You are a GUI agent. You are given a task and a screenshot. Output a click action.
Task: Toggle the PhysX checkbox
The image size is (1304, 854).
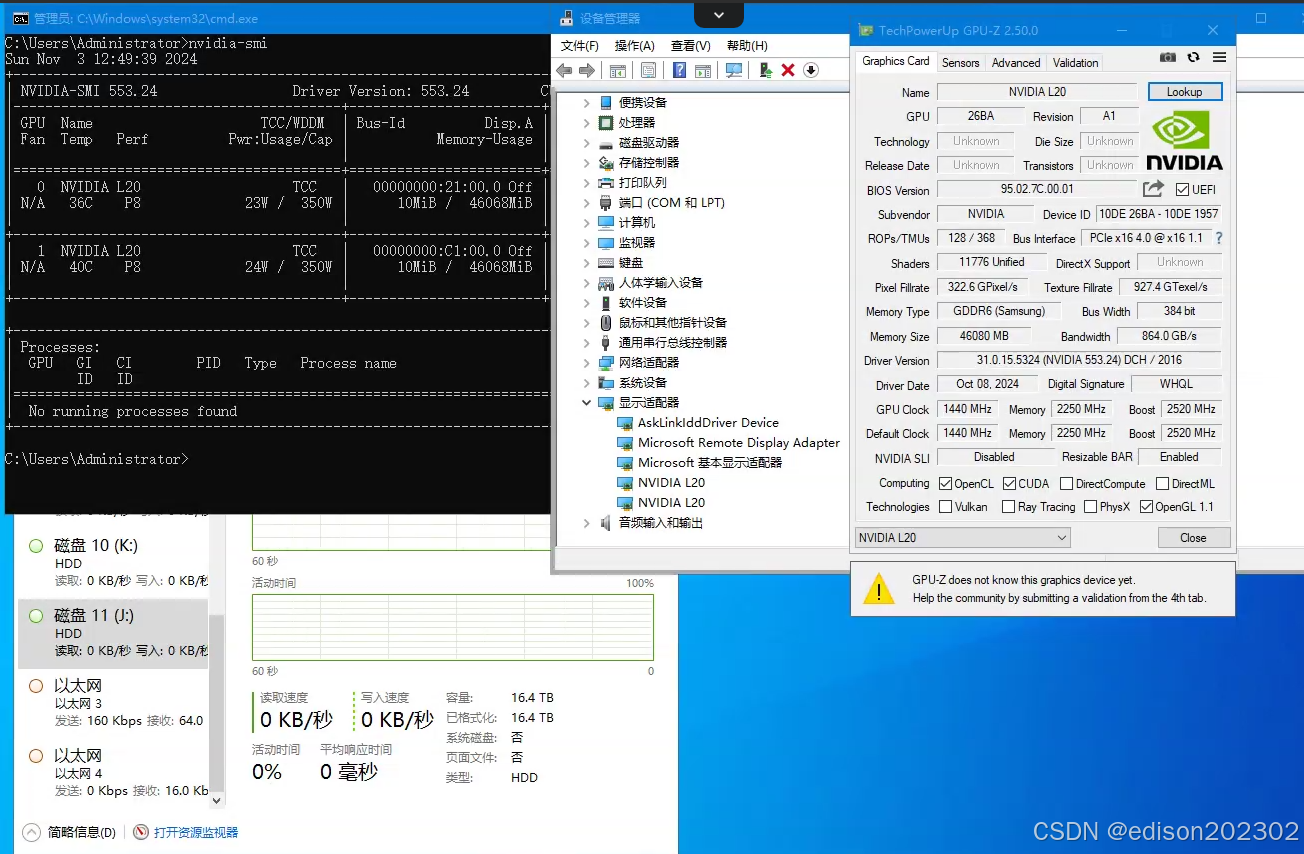1090,507
